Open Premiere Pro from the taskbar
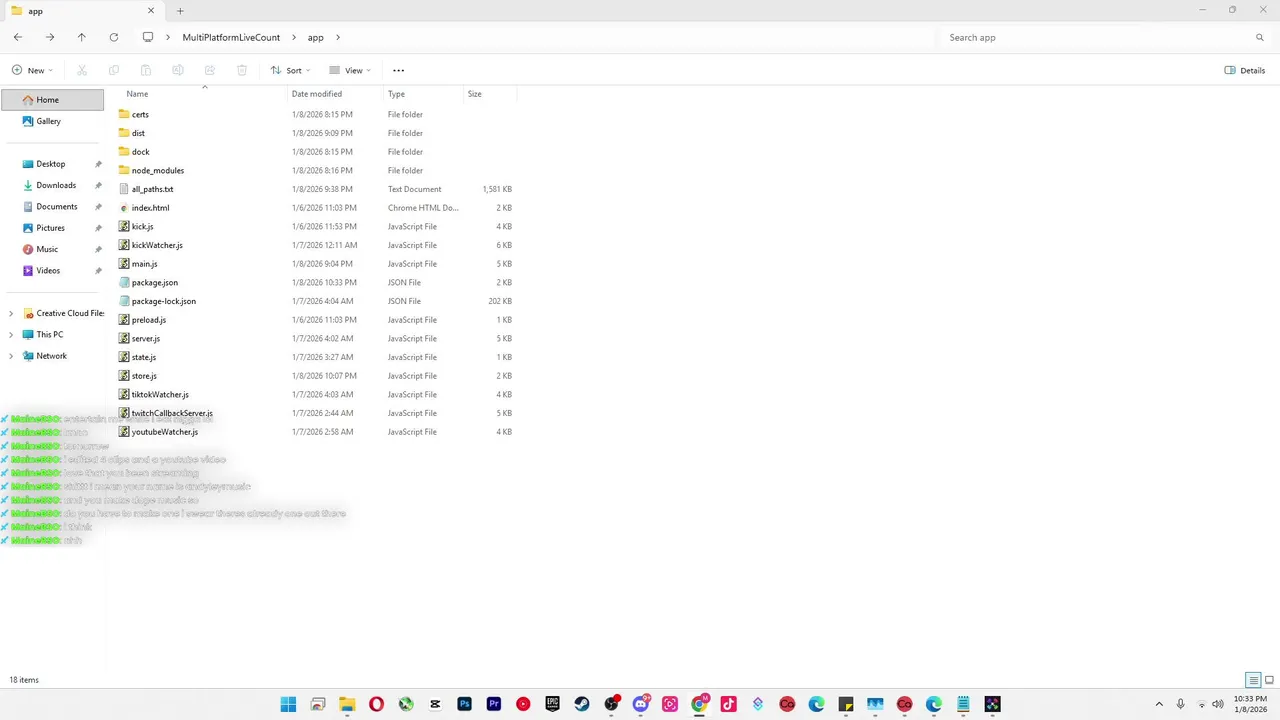Viewport: 1280px width, 720px height. 494,704
